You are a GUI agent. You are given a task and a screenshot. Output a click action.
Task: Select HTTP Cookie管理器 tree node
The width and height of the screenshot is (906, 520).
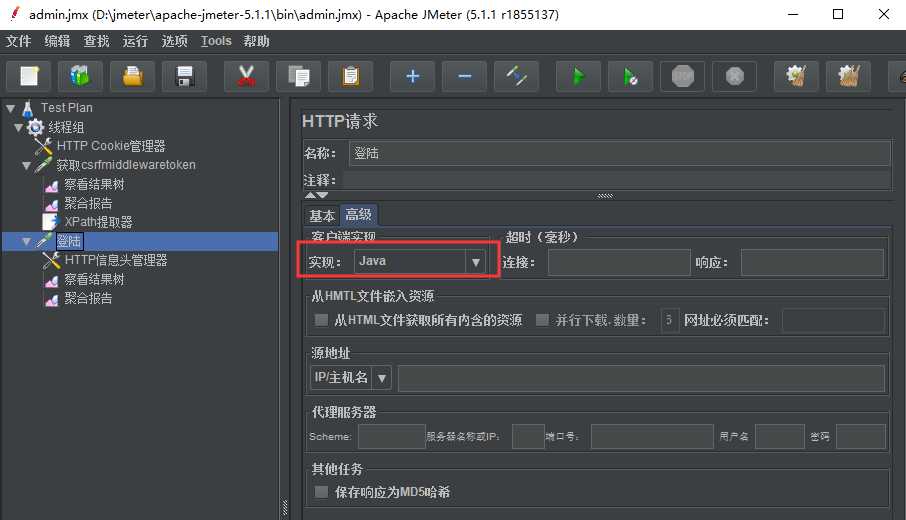(x=111, y=146)
